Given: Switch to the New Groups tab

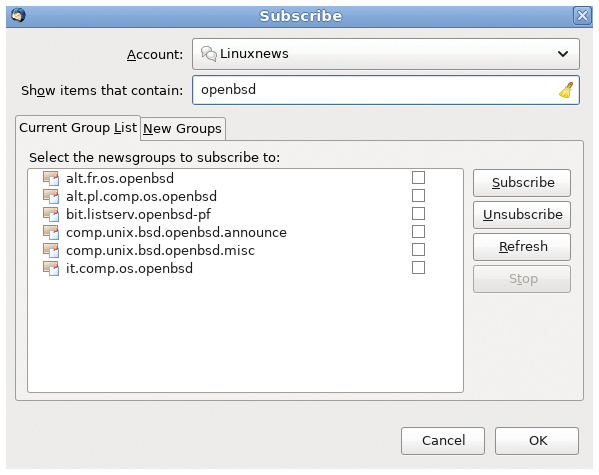Looking at the screenshot, I should (183, 129).
